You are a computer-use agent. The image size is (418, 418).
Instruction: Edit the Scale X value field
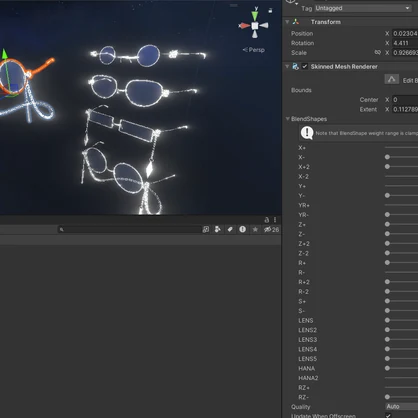[405, 53]
